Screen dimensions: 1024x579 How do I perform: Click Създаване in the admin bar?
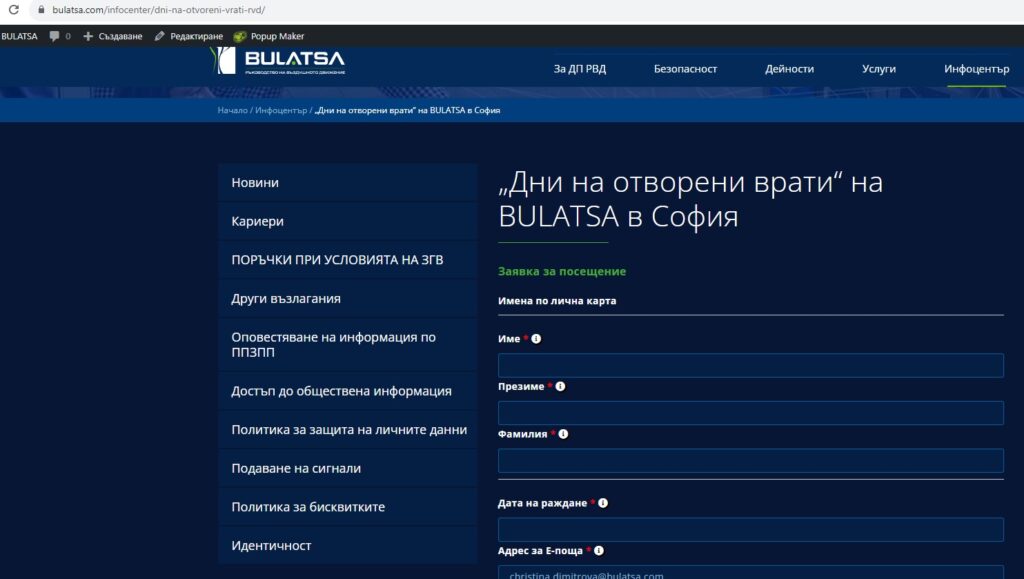(120, 36)
